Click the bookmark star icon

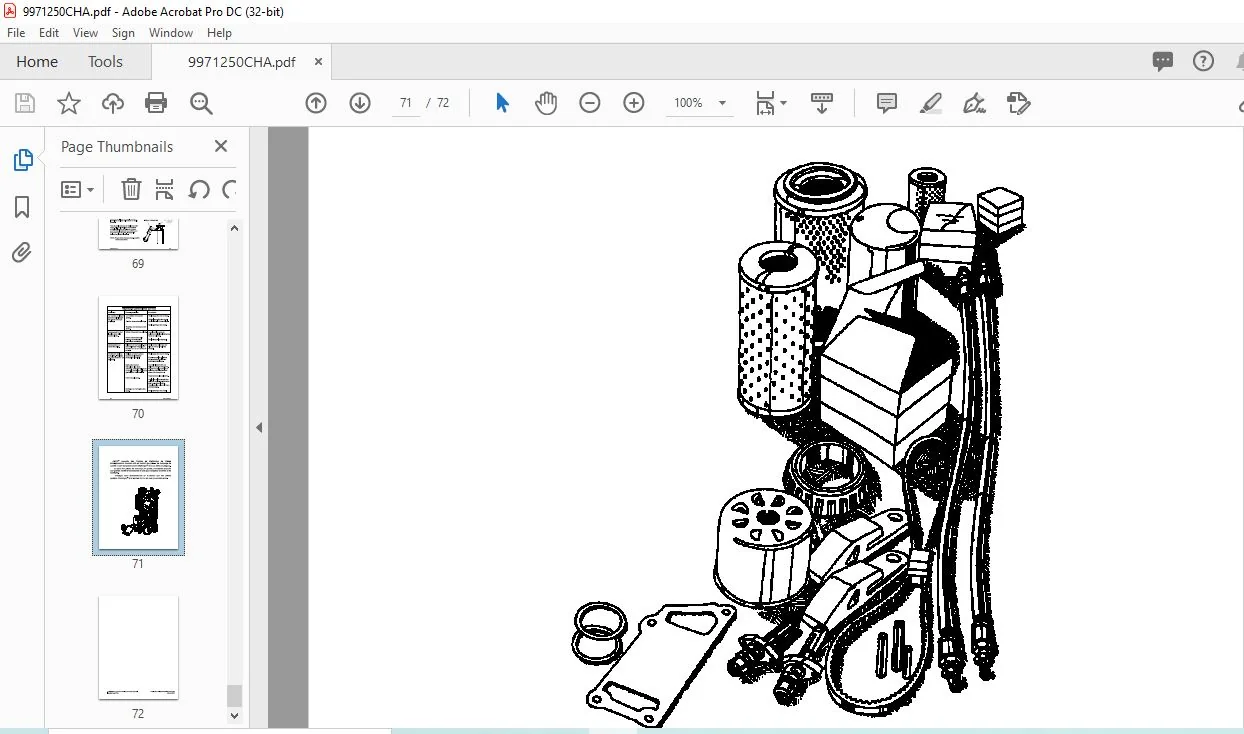(x=68, y=103)
